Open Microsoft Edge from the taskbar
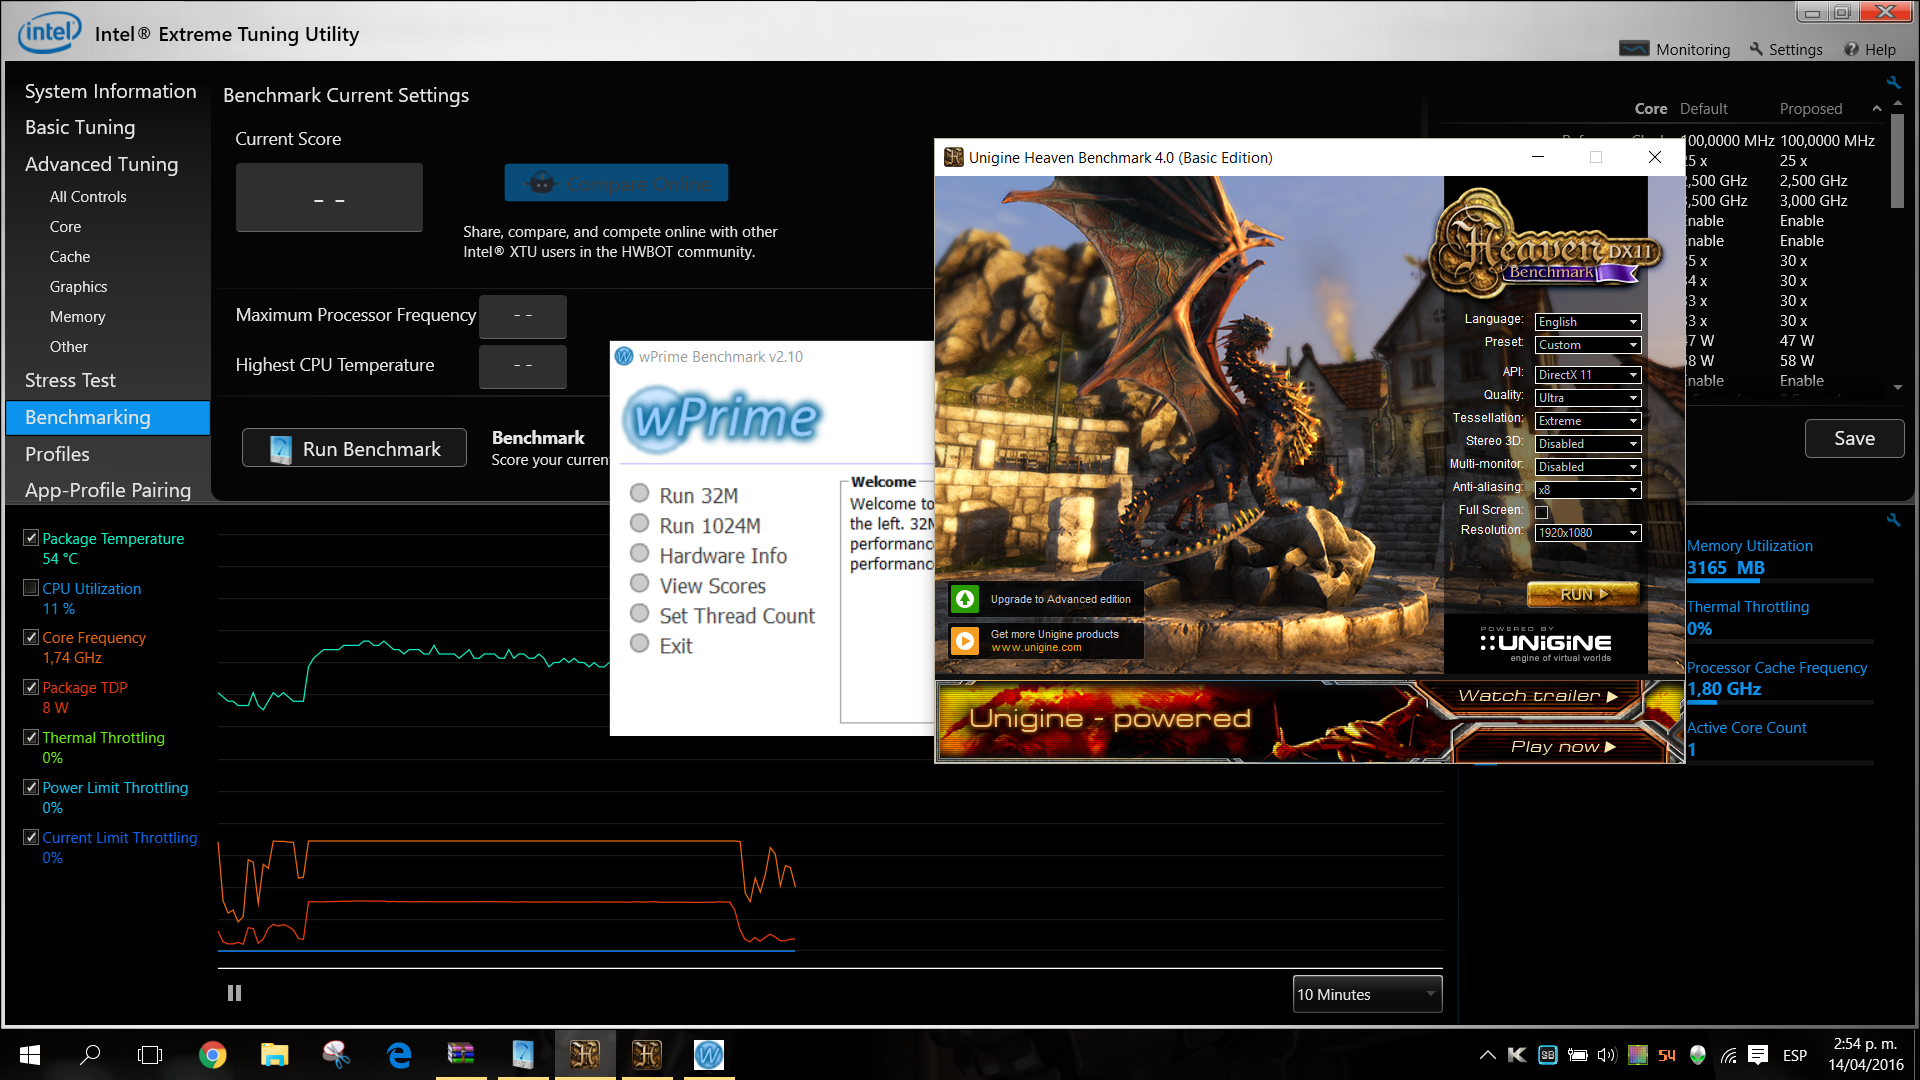Viewport: 1920px width, 1080px height. click(x=399, y=1055)
